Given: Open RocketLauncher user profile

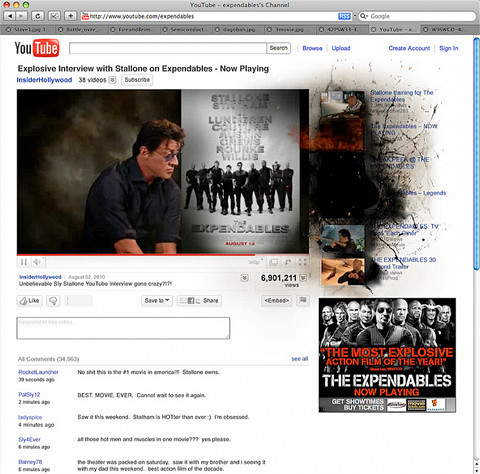Looking at the screenshot, I should pos(38,372).
